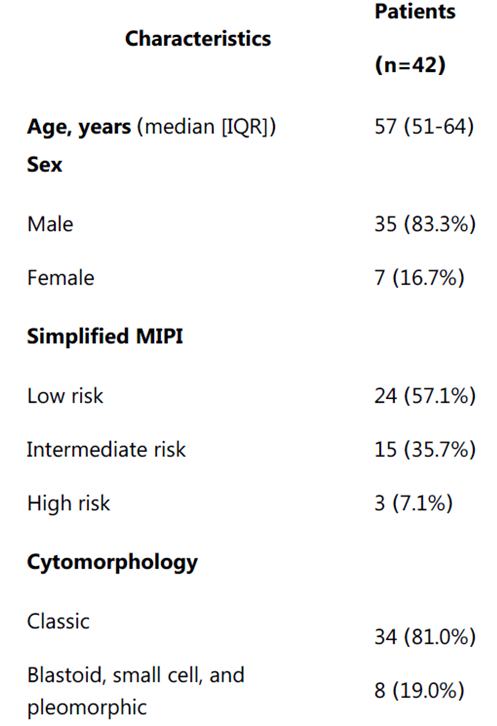Select the 15 (35.7%) value
The image size is (497, 726).
click(425, 450)
